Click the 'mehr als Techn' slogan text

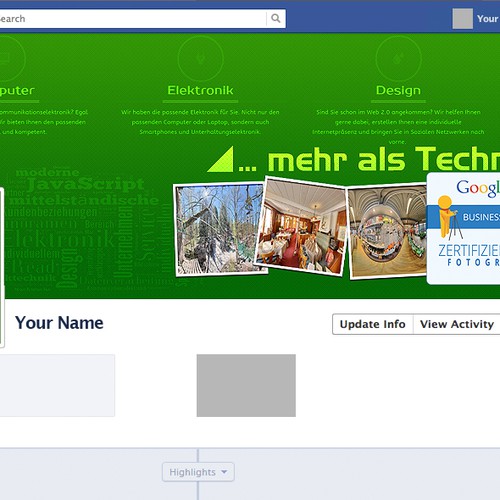click(384, 159)
